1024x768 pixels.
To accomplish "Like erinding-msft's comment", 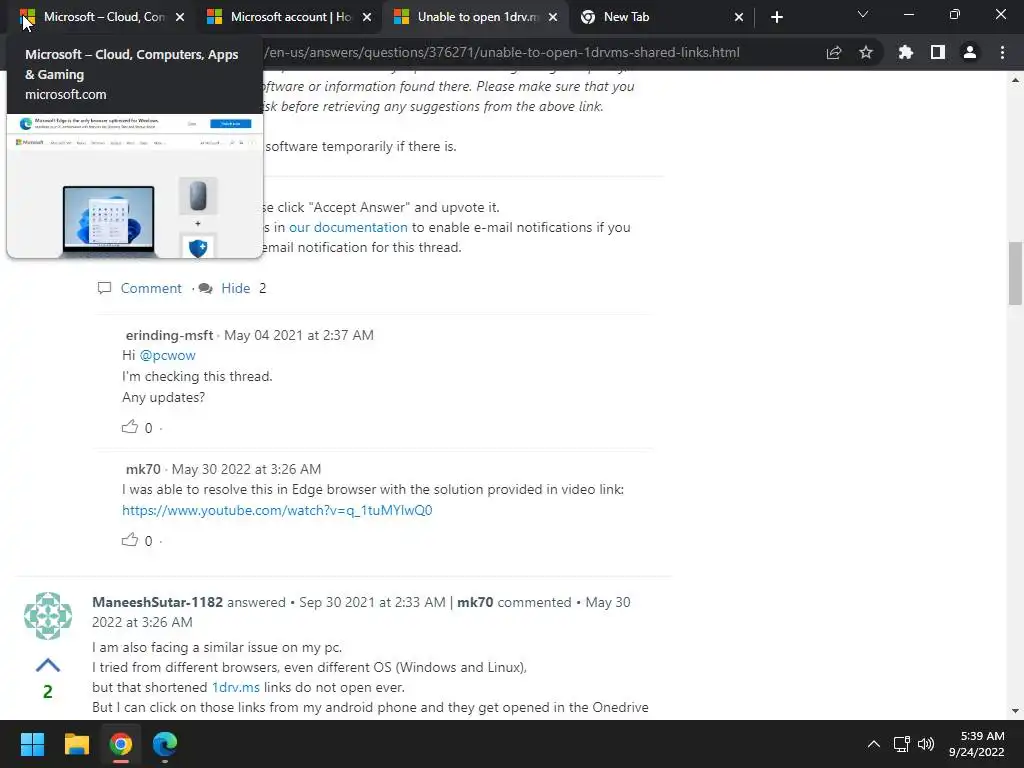I will click(130, 427).
